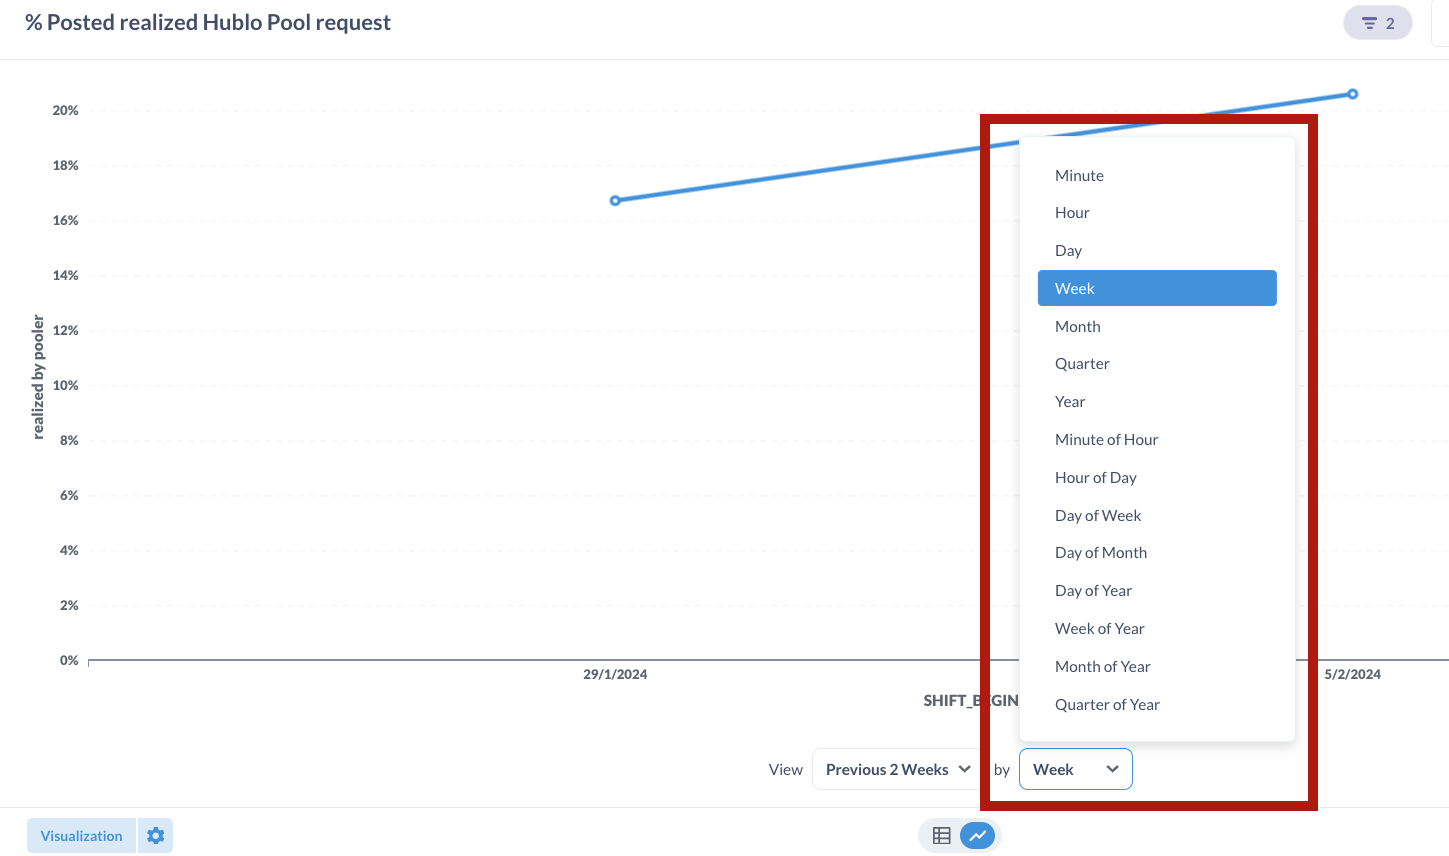Select the line chart view icon
The image size is (1449, 856).
pyautogui.click(x=977, y=835)
